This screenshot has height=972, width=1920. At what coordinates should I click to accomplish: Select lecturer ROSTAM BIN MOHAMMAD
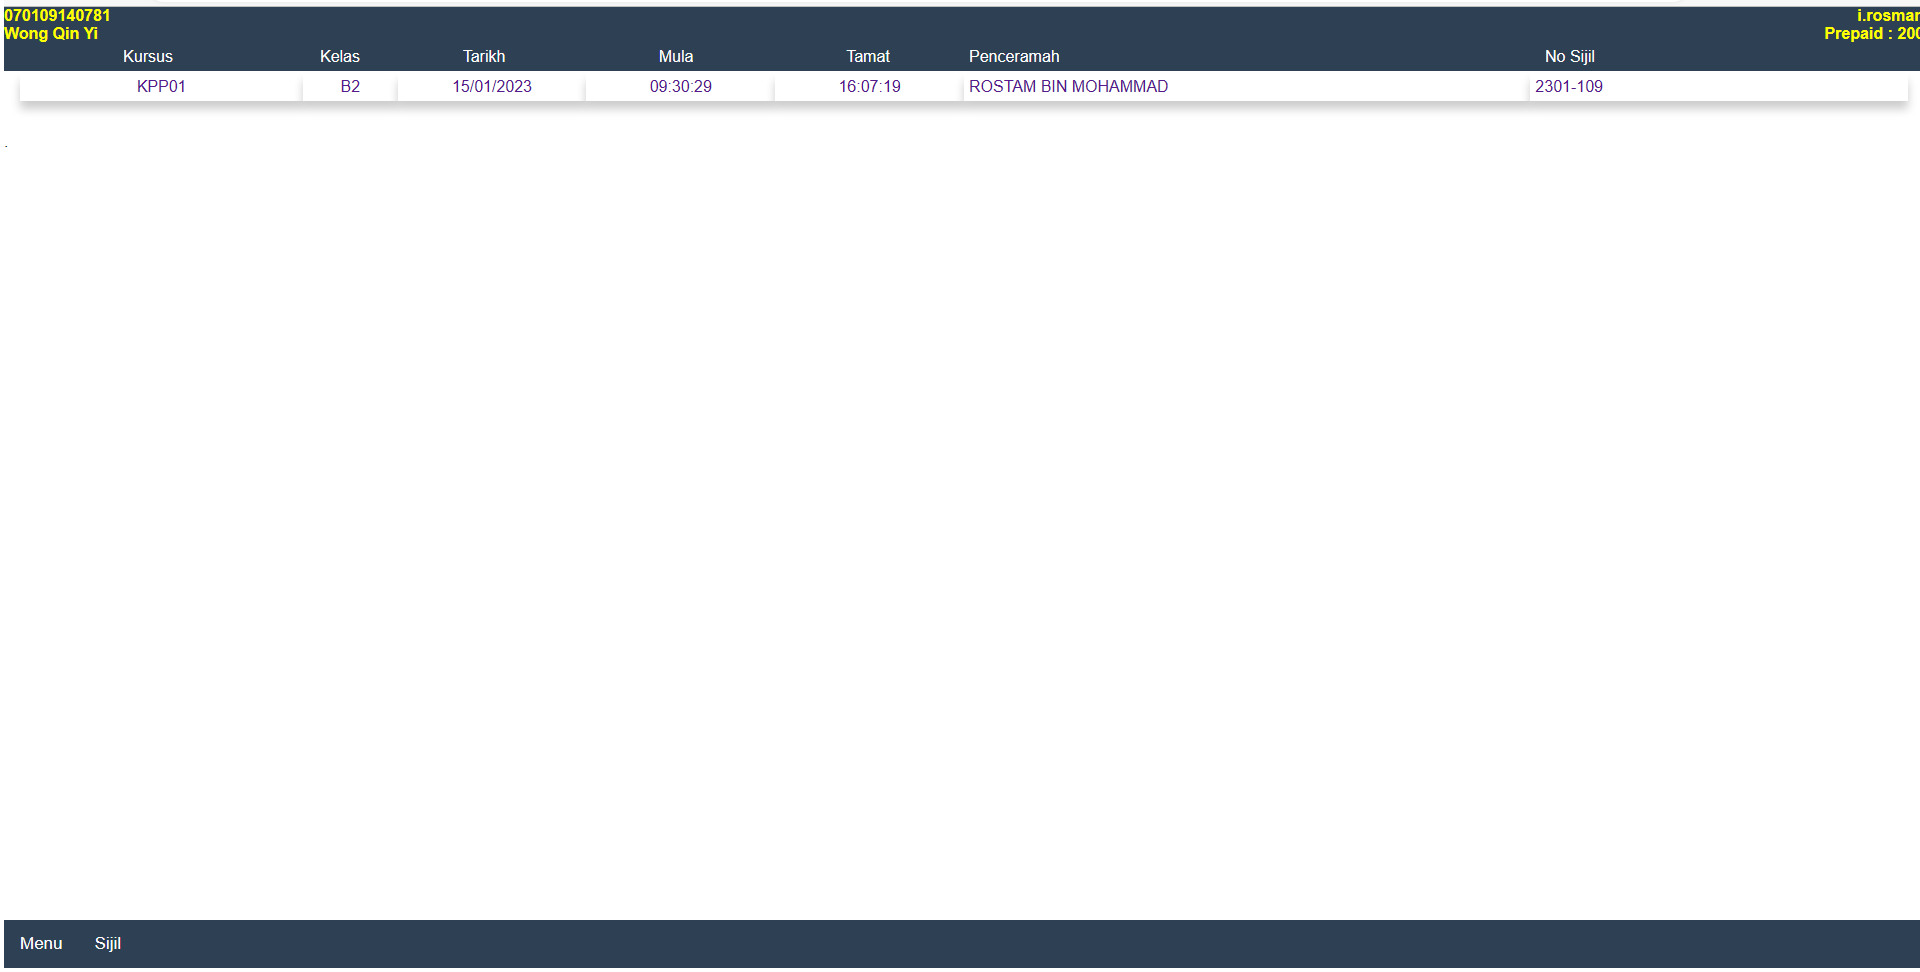(1068, 87)
